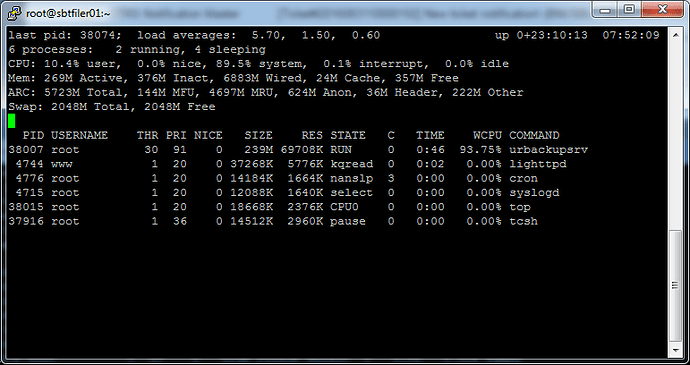Select the lighttpd command text

coord(538,164)
